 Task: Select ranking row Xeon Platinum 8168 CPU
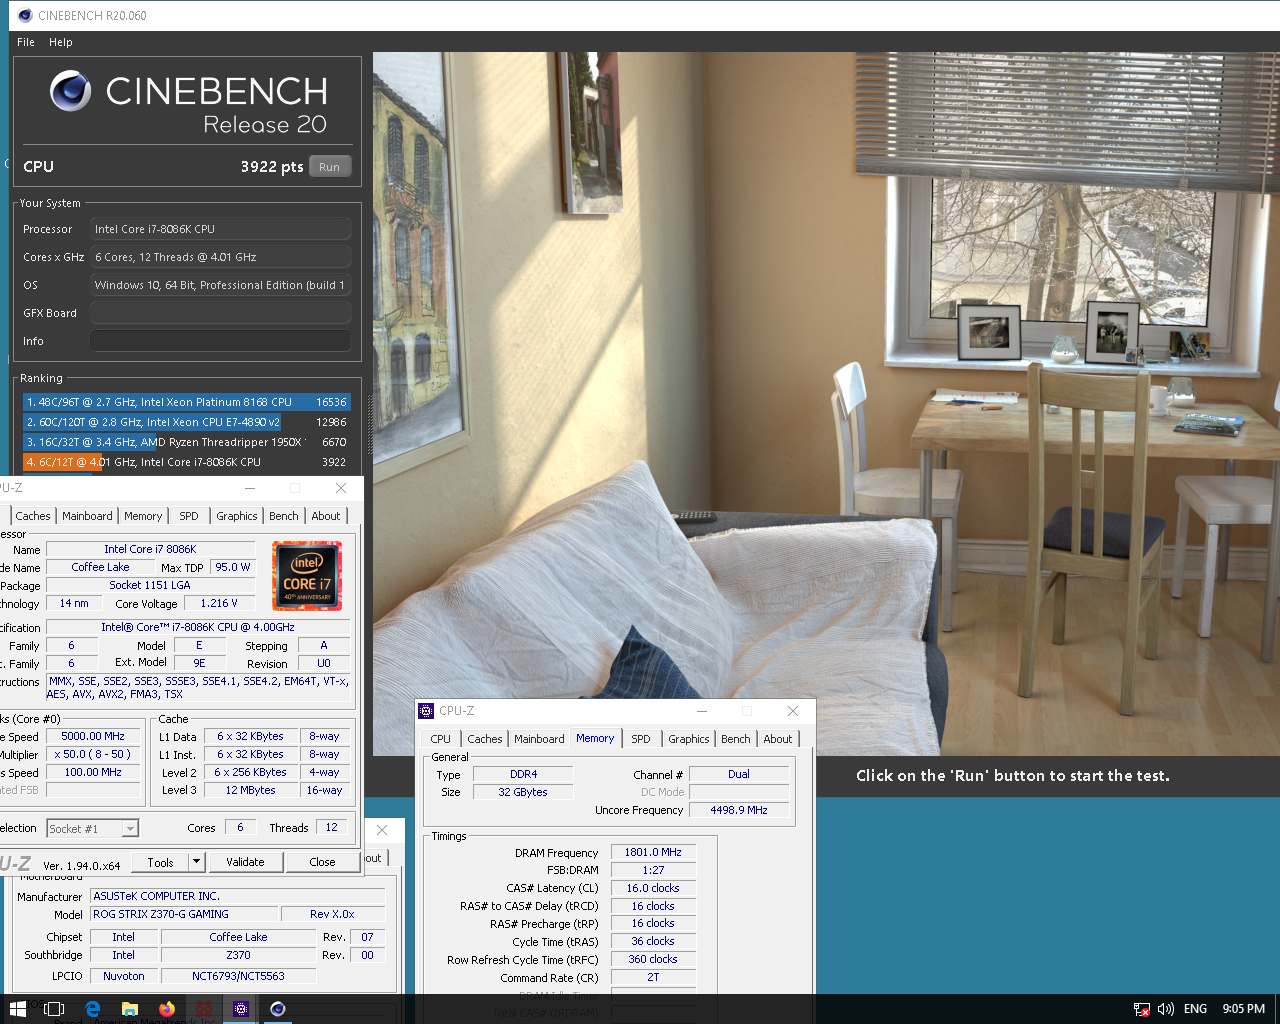186,402
